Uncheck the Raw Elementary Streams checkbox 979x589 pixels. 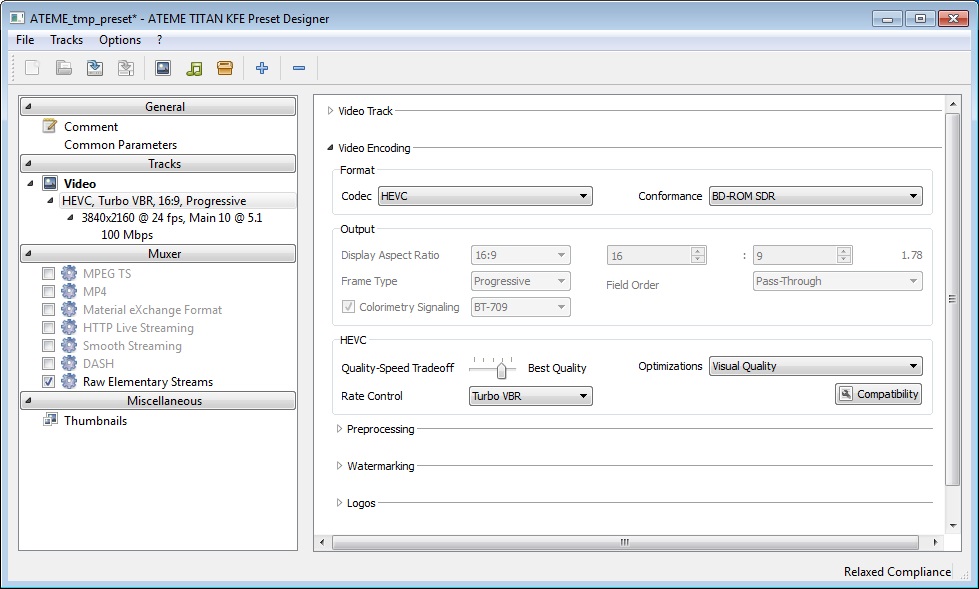pyautogui.click(x=48, y=381)
